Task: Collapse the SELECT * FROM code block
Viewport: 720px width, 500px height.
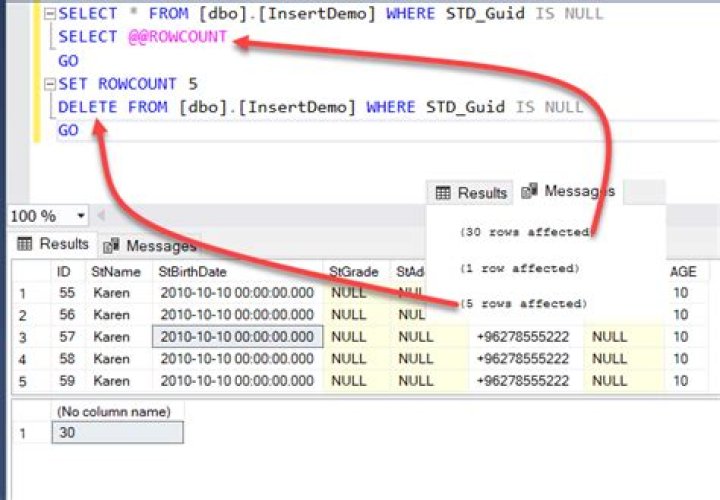Action: [x=50, y=14]
